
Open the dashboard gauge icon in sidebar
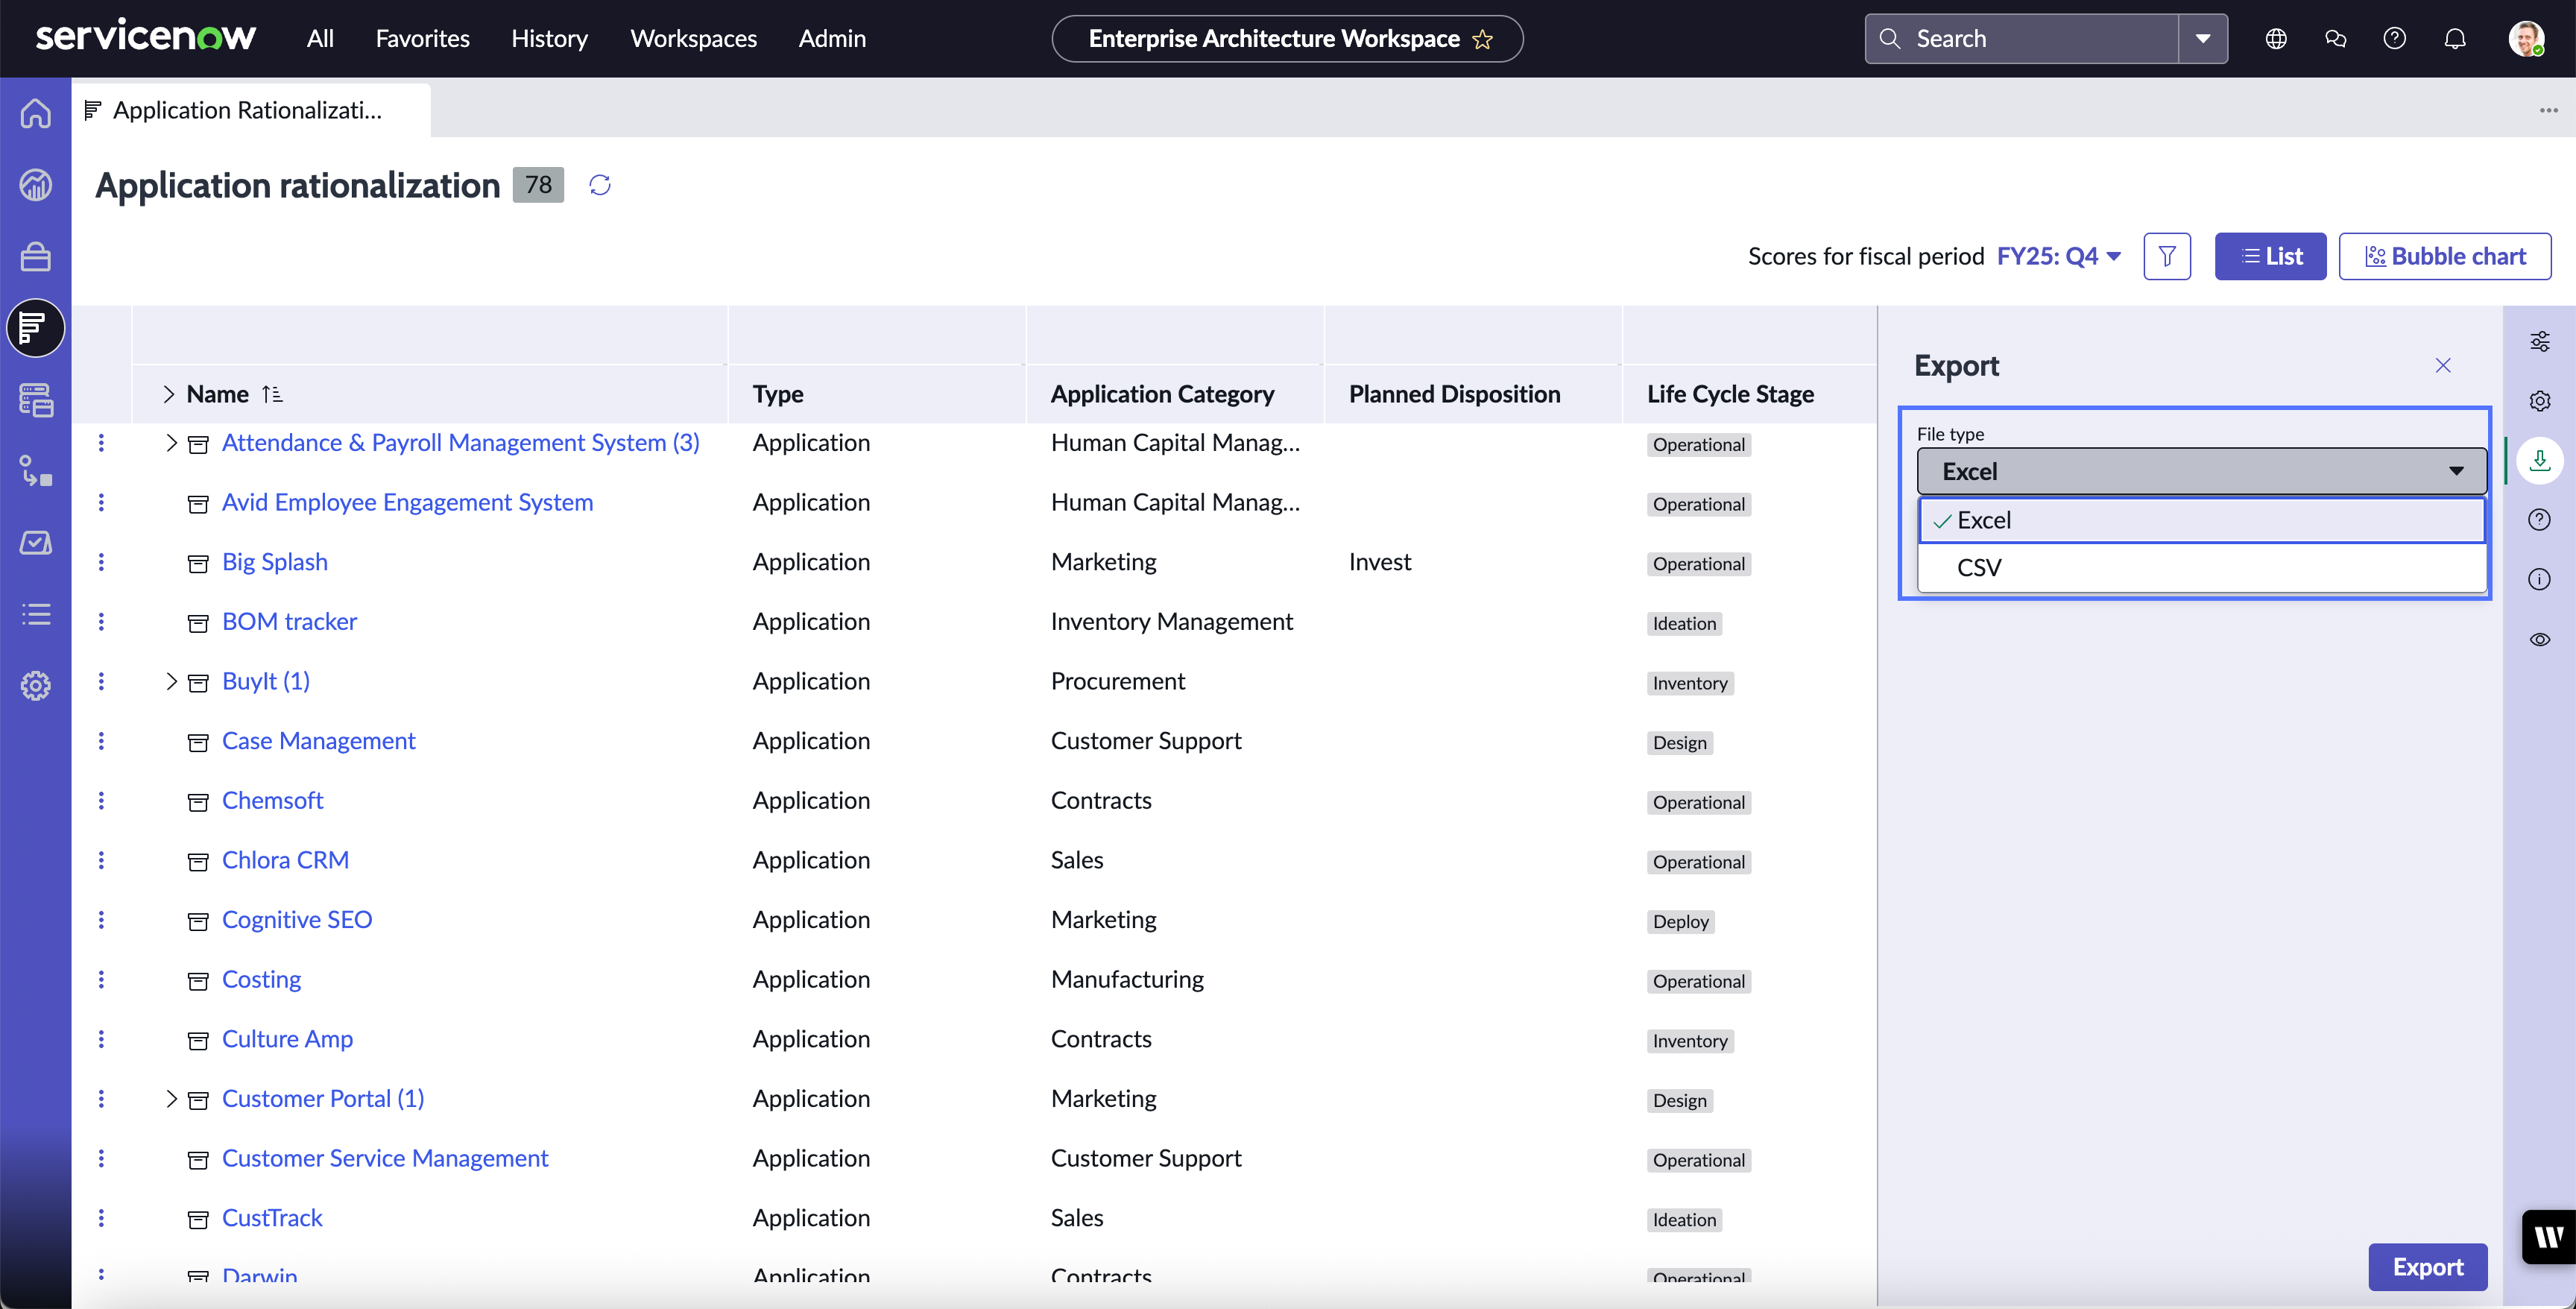36,185
